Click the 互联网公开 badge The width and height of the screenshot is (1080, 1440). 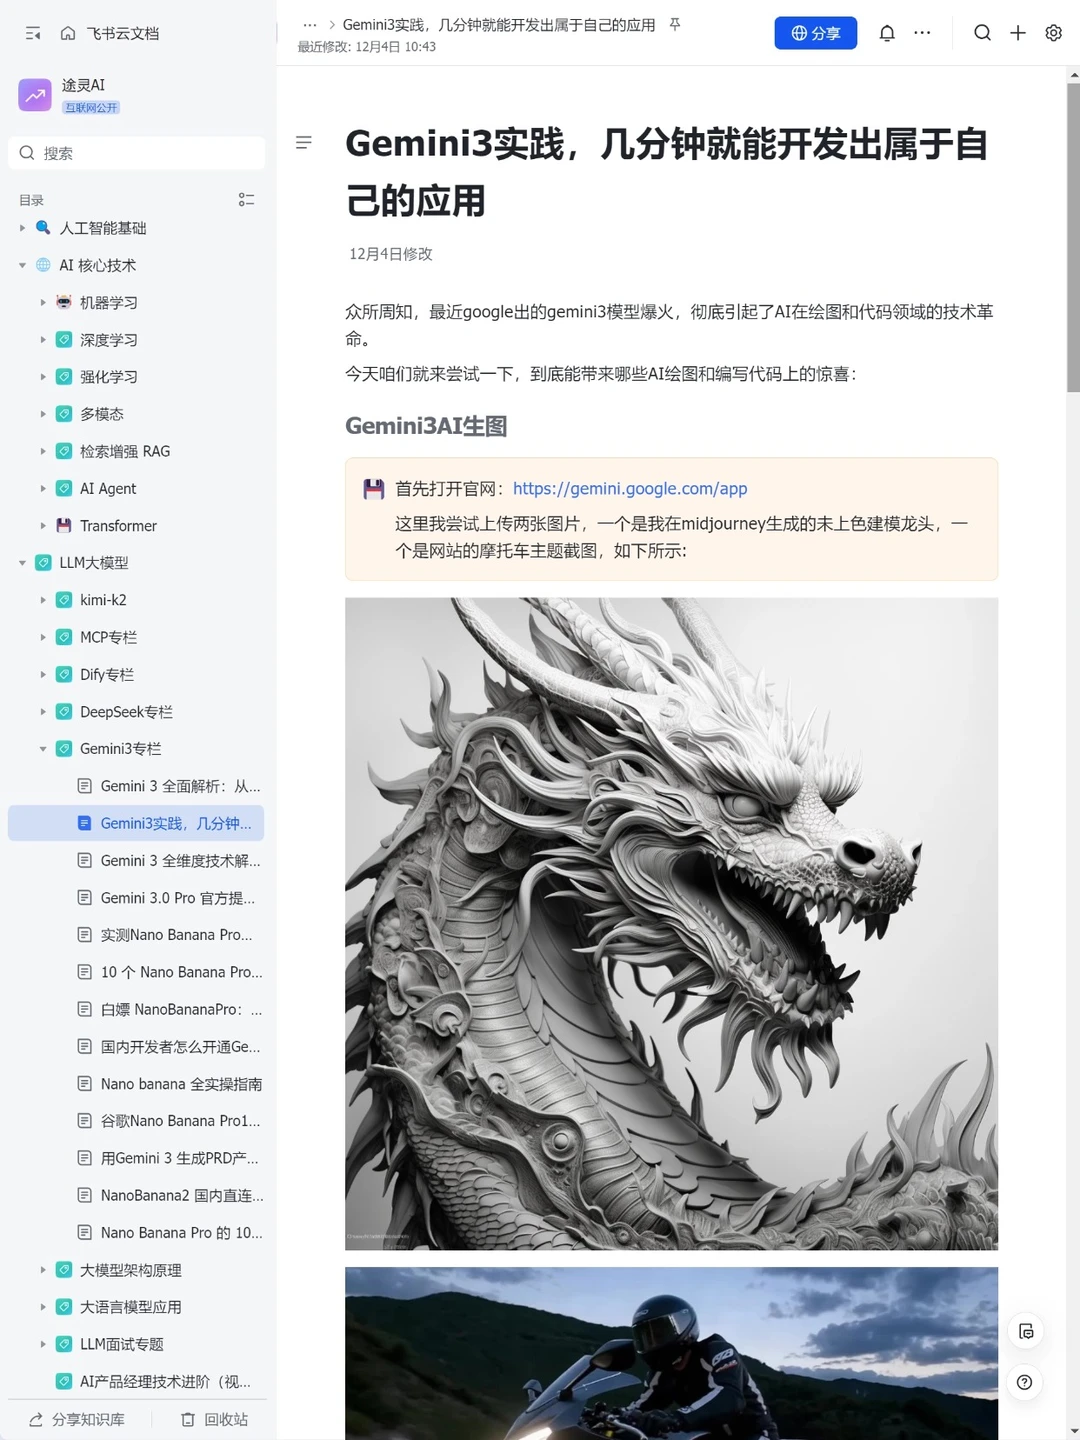pyautogui.click(x=91, y=107)
